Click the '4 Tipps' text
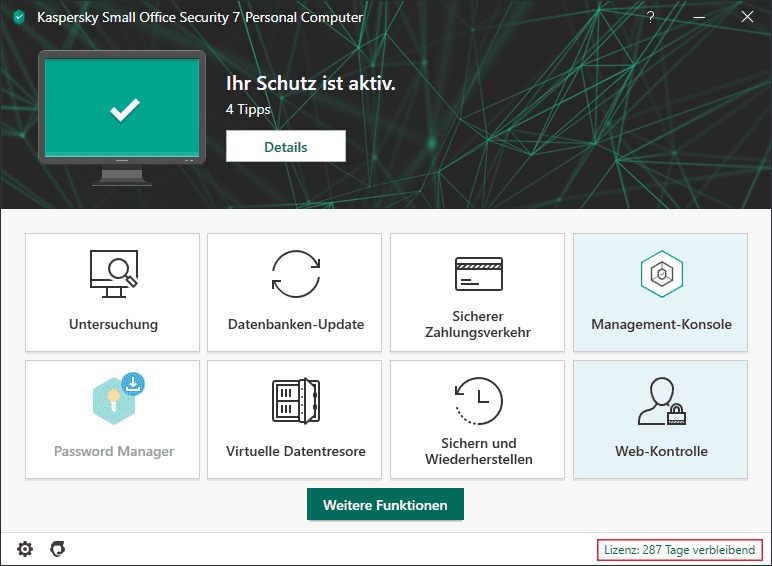Screen dimensions: 772x566 click(x=248, y=109)
